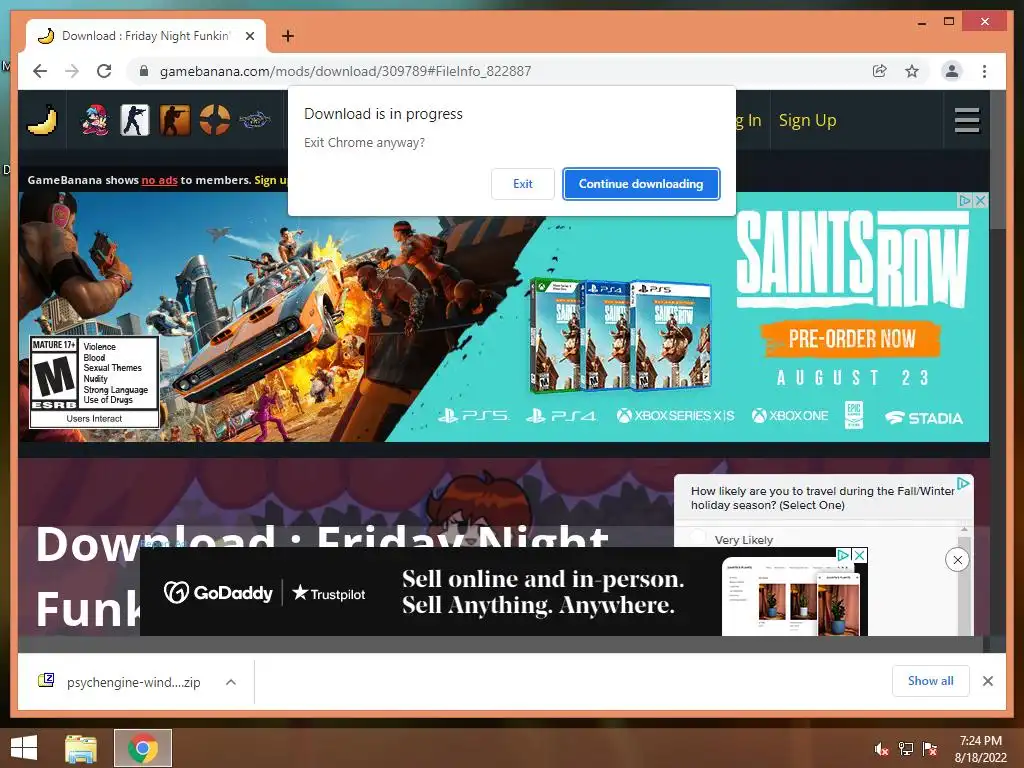Choose Continue downloading
The image size is (1024, 768).
(x=641, y=184)
